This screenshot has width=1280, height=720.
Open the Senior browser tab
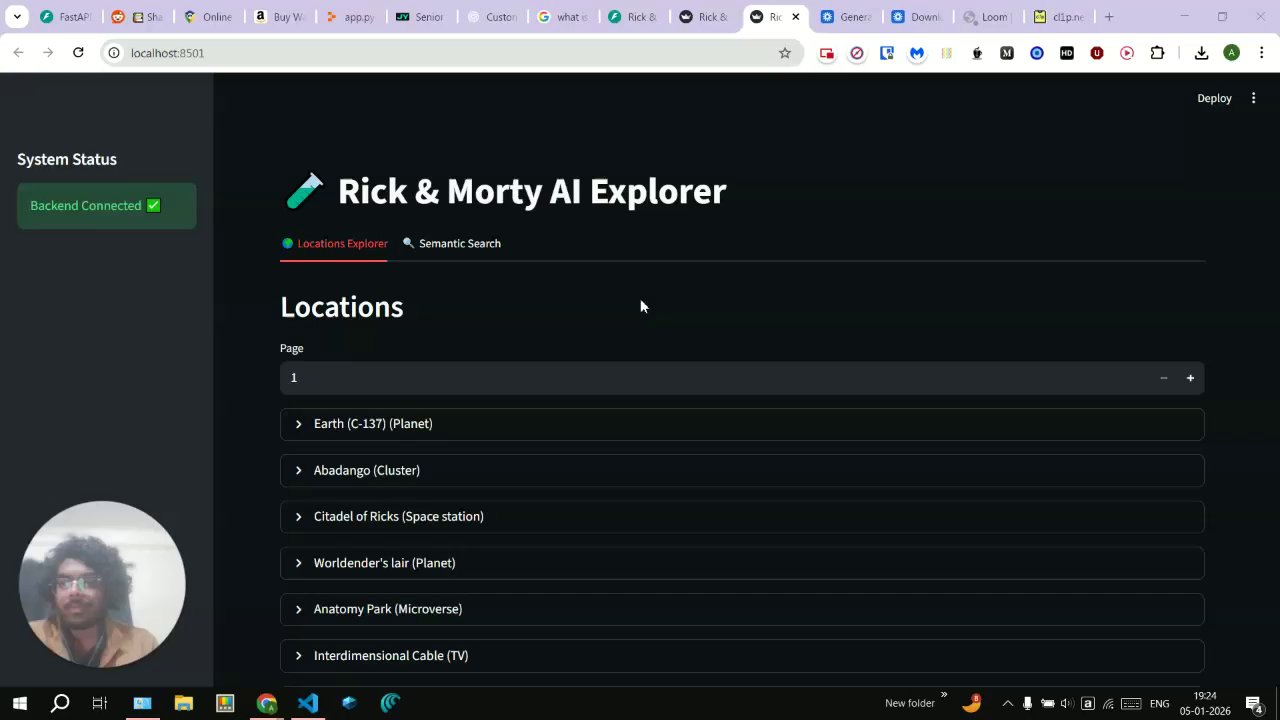422,17
